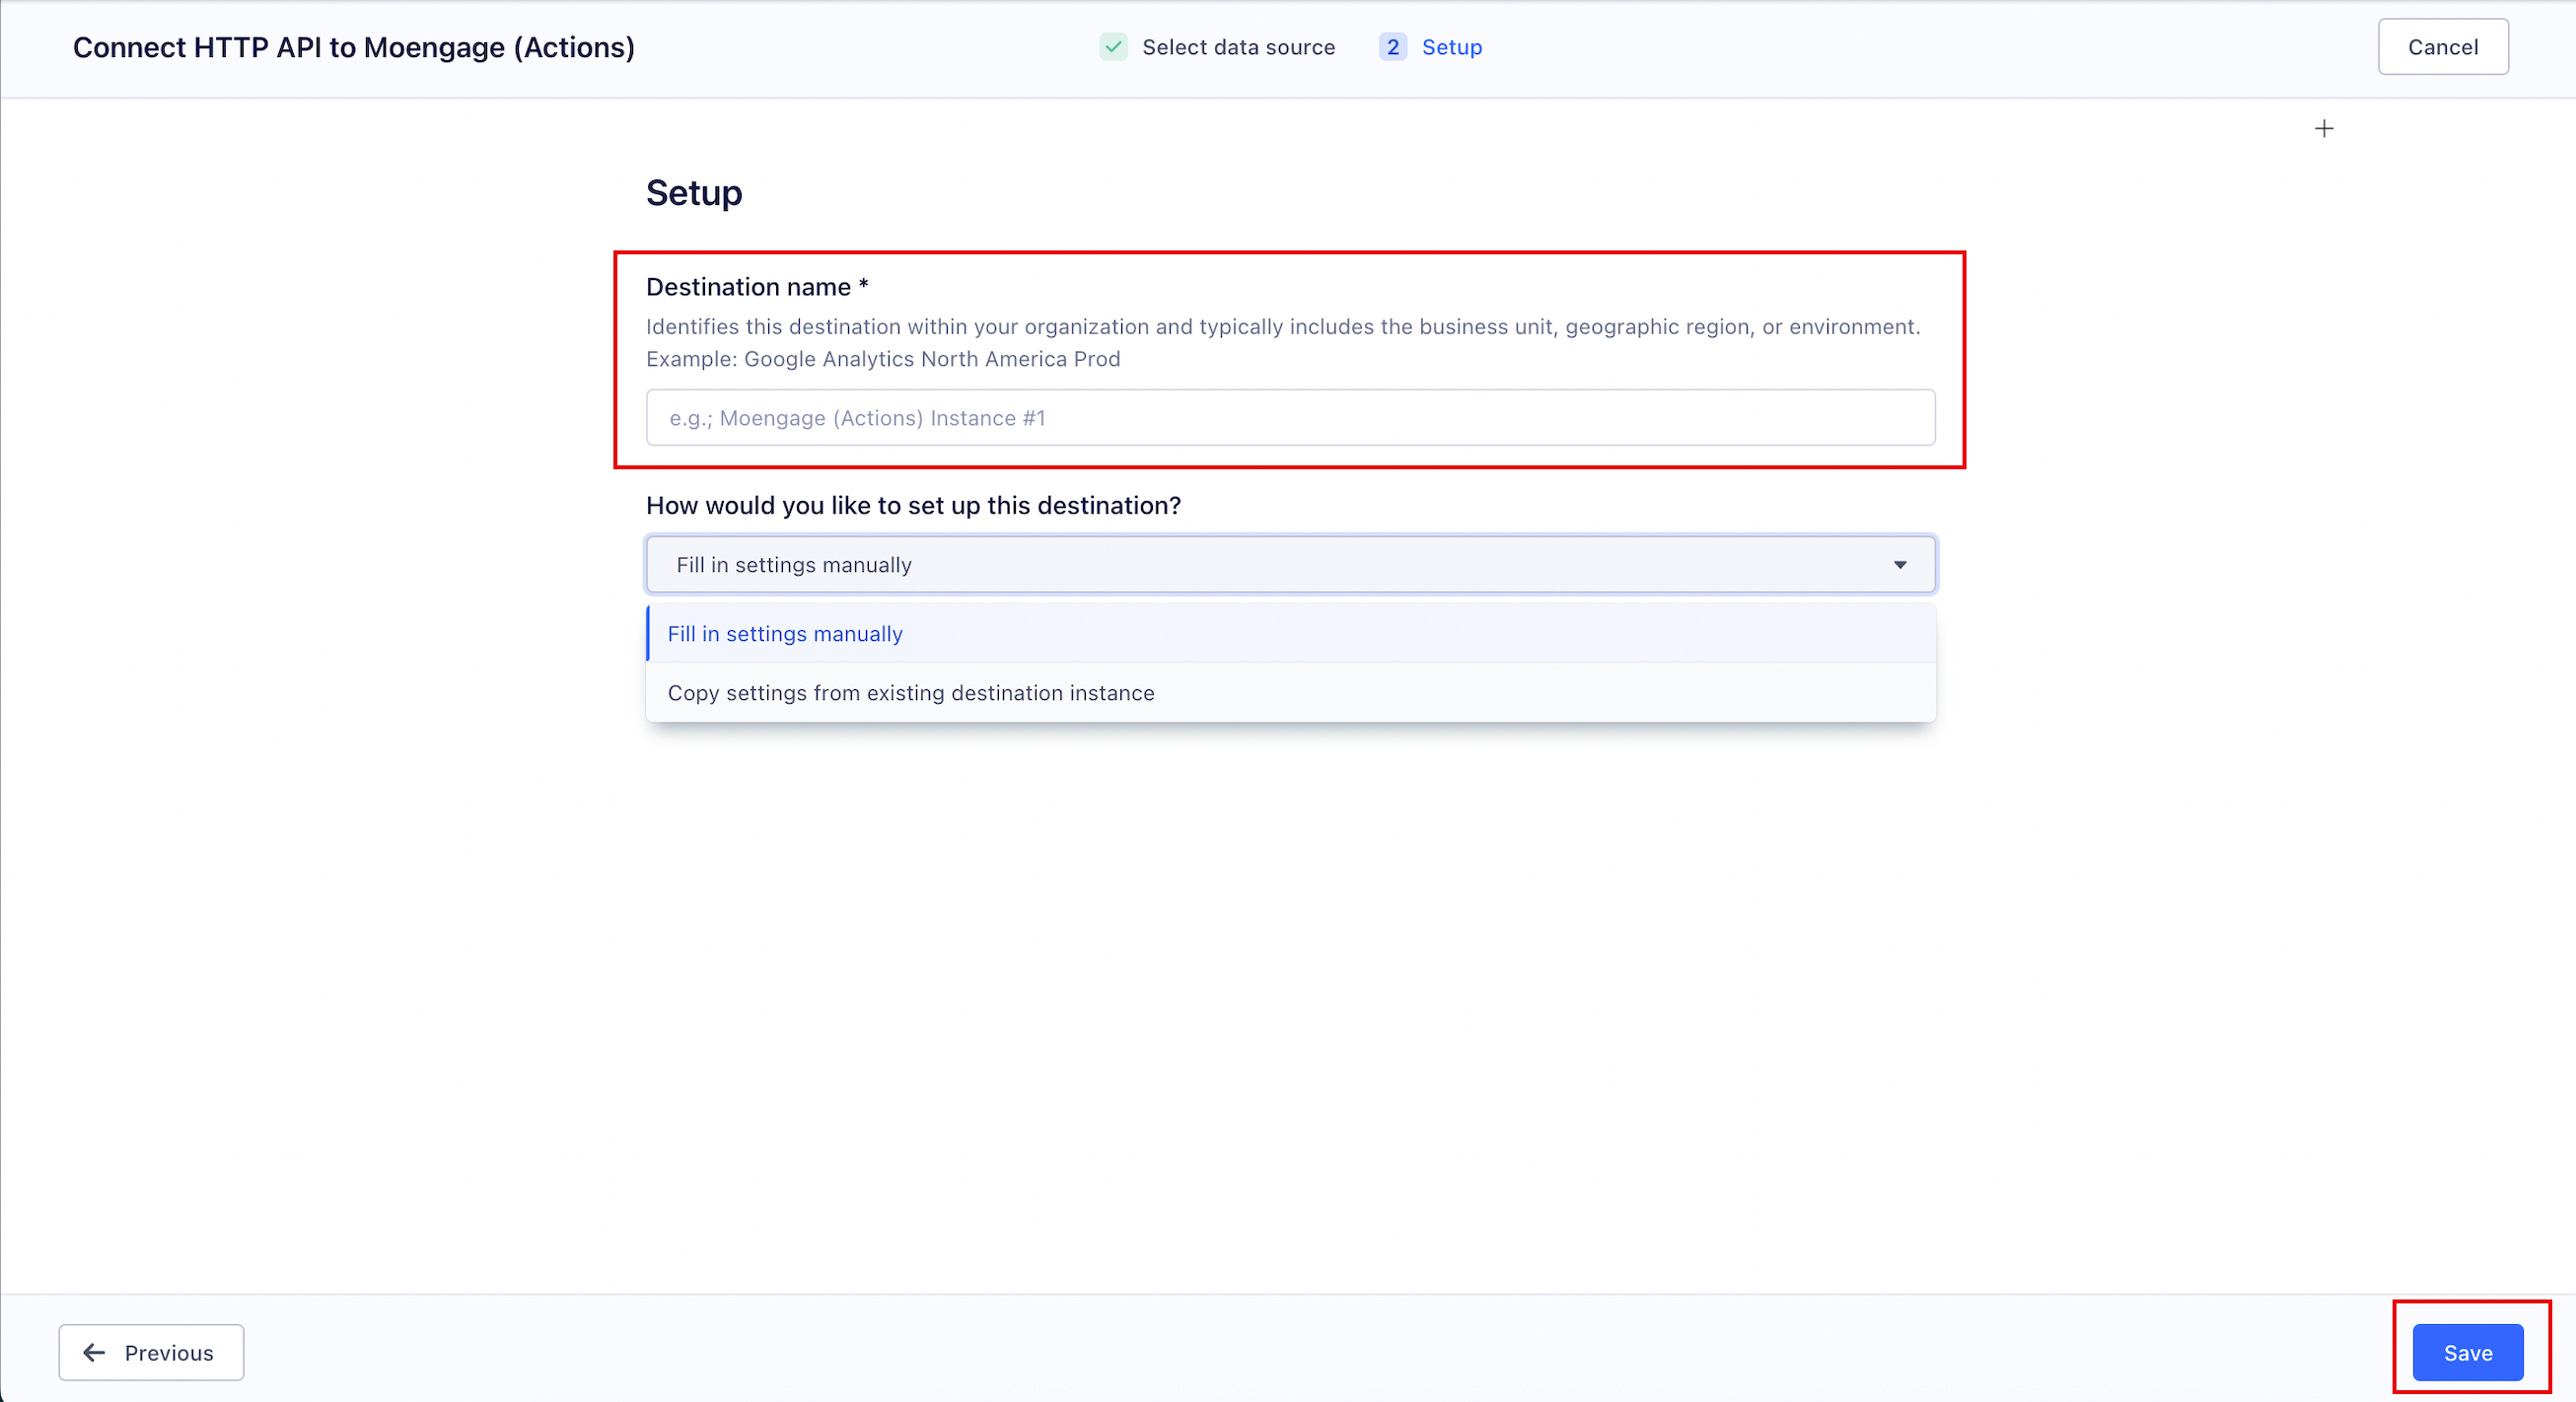The width and height of the screenshot is (2576, 1402).
Task: Click the Destination name label
Action: tap(757, 287)
